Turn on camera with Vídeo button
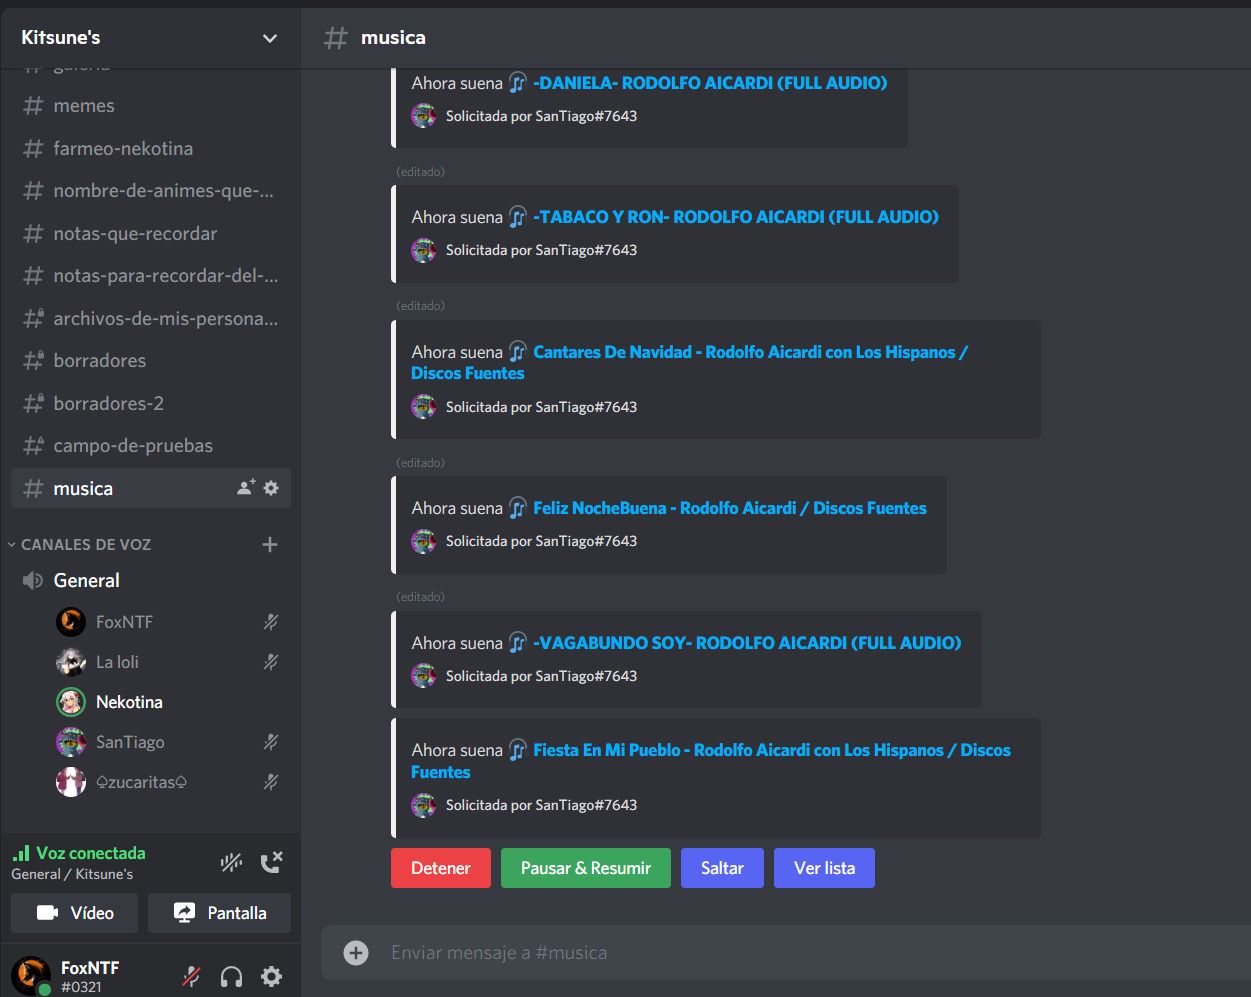Image resolution: width=1251 pixels, height=997 pixels. [x=75, y=913]
